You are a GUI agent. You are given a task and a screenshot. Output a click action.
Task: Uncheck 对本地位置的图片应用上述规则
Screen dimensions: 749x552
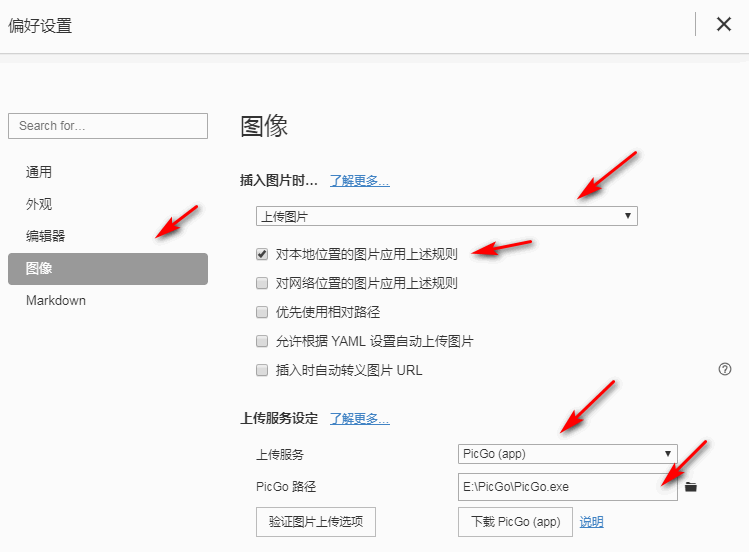click(262, 254)
